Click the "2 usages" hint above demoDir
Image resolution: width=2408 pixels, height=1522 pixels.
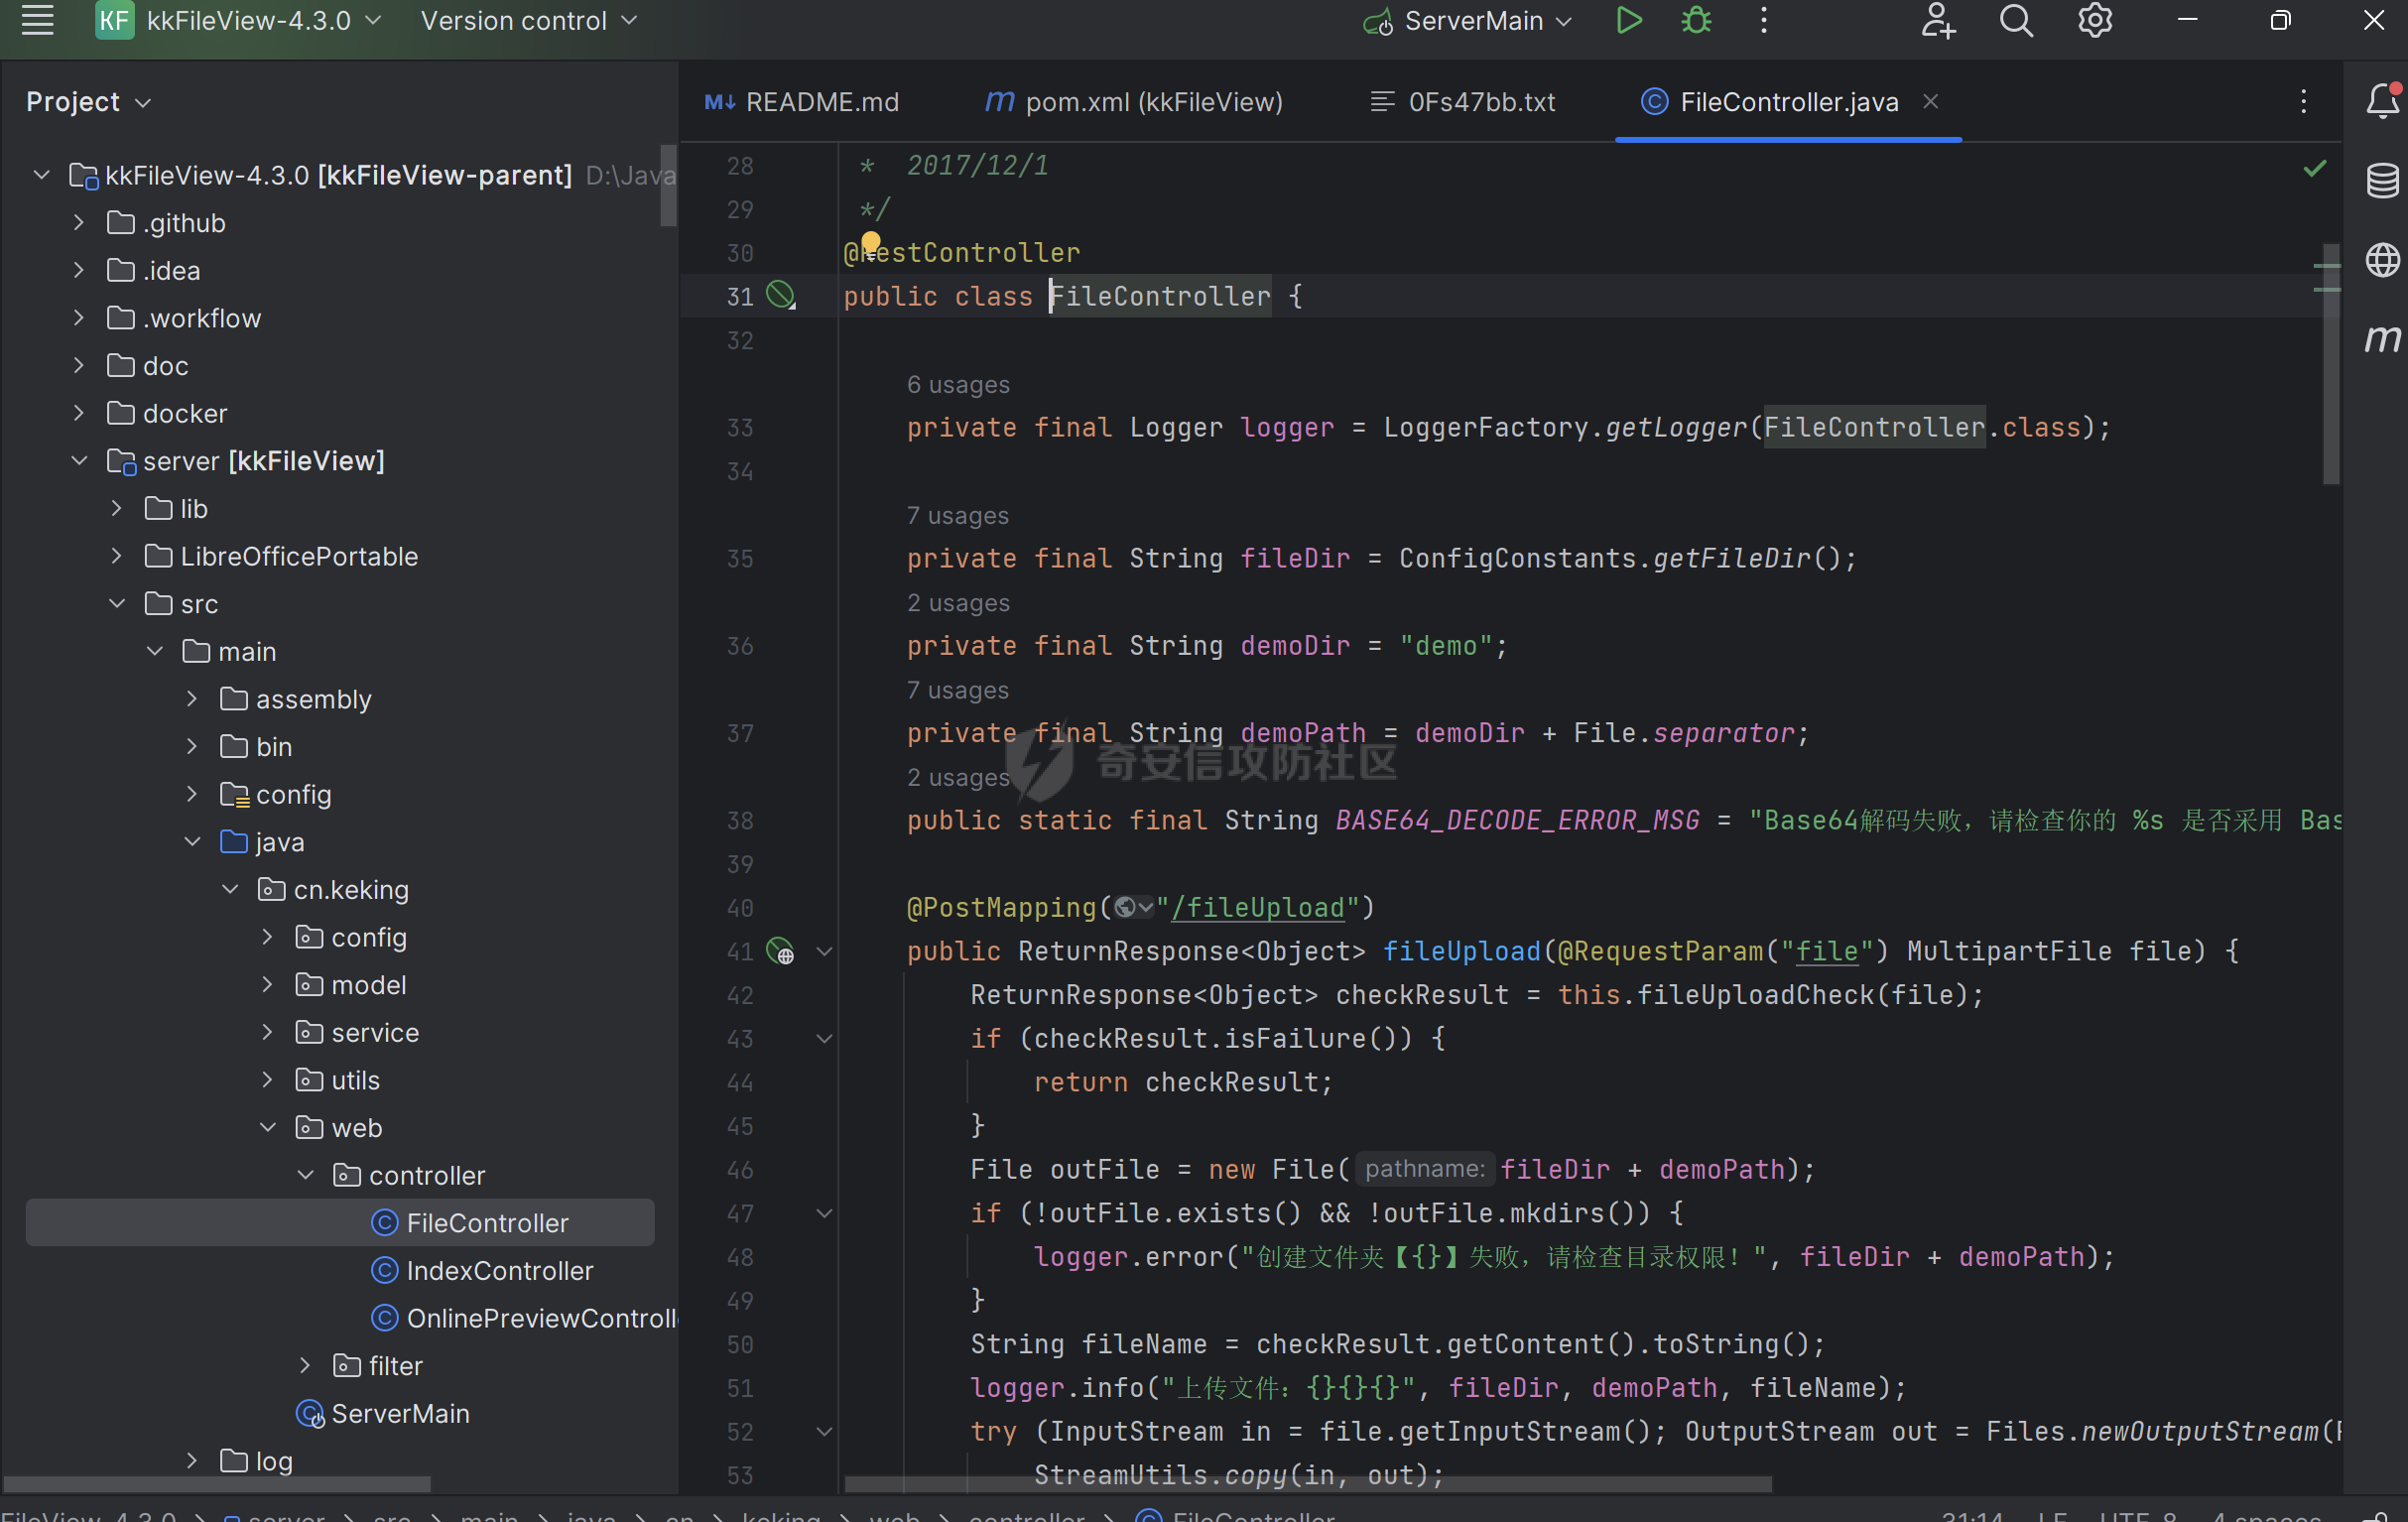pos(958,602)
